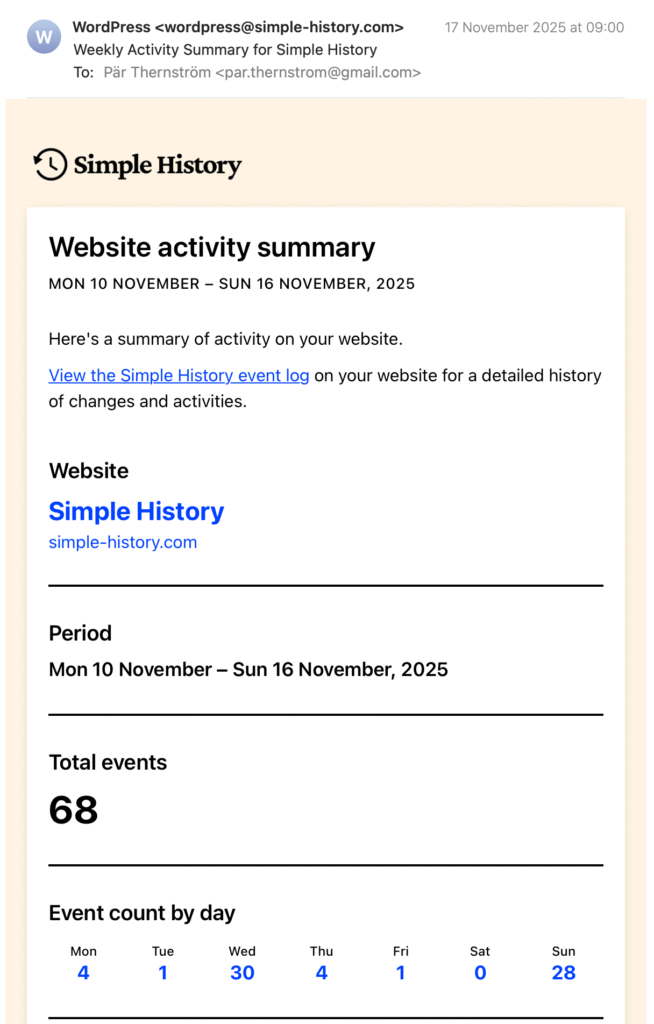Viewport: 654px width, 1024px height.
Task: Click the date range under Period
Action: [248, 669]
